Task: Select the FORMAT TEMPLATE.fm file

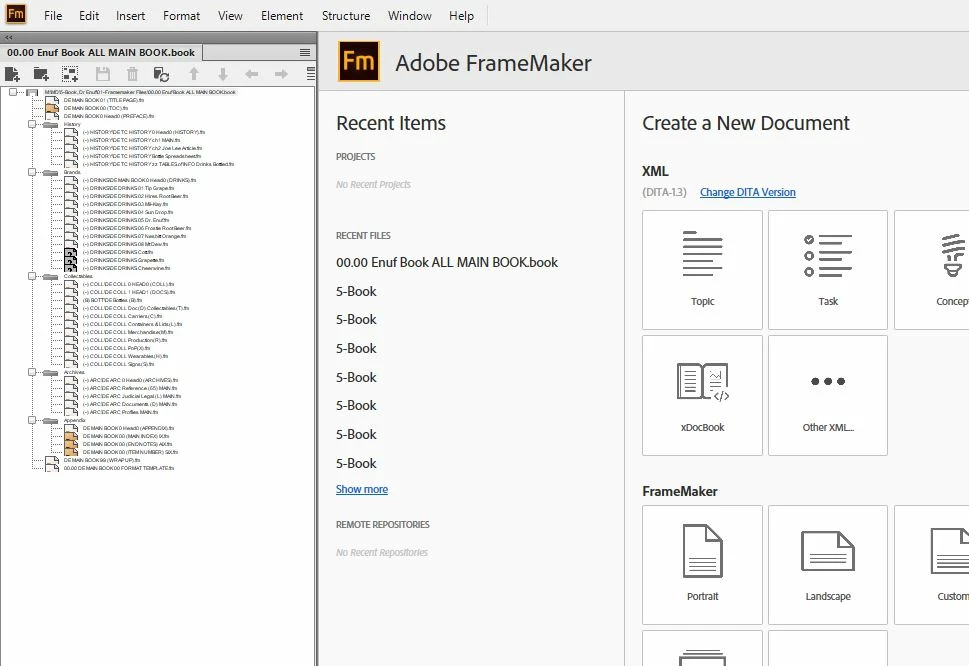Action: click(119, 468)
